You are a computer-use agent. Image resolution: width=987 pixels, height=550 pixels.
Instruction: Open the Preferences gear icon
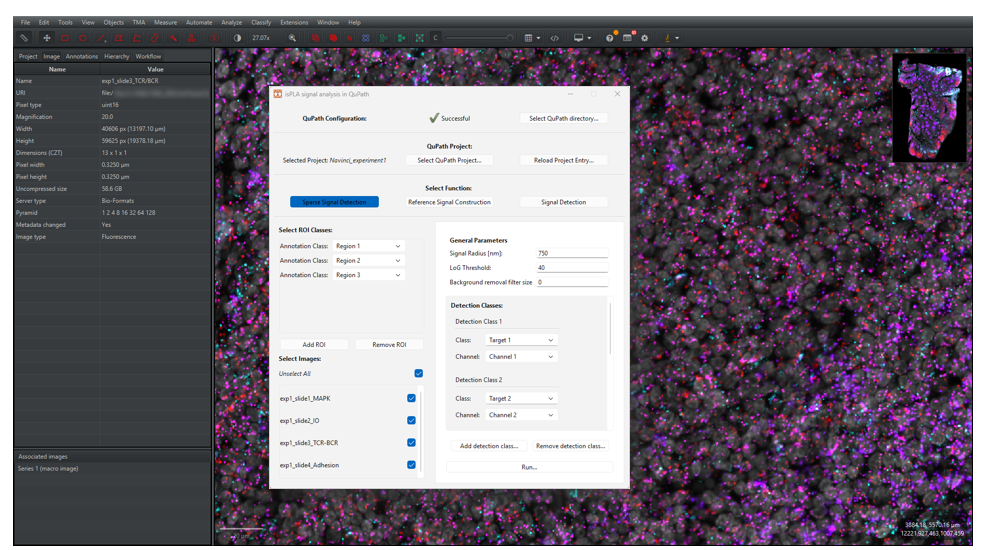pos(645,38)
